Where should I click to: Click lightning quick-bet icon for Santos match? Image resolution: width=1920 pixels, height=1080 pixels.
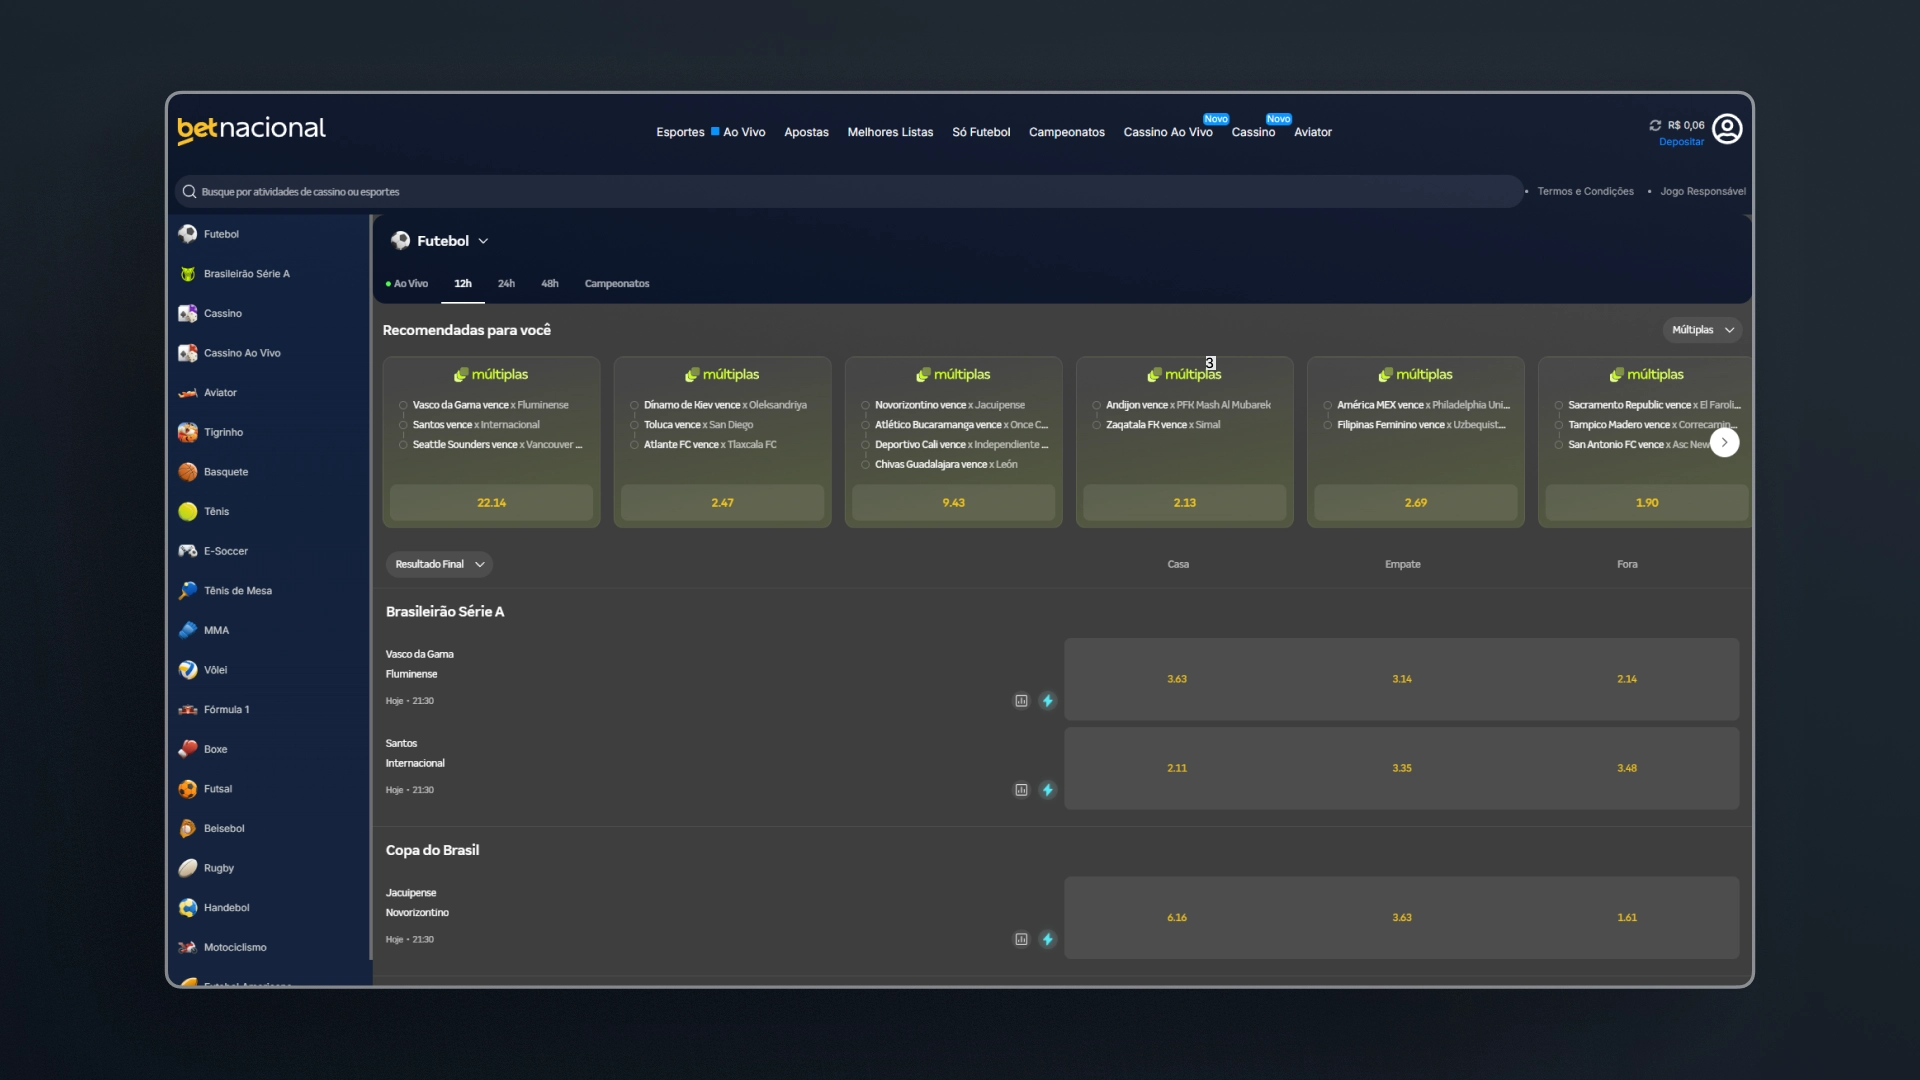pyautogui.click(x=1047, y=790)
